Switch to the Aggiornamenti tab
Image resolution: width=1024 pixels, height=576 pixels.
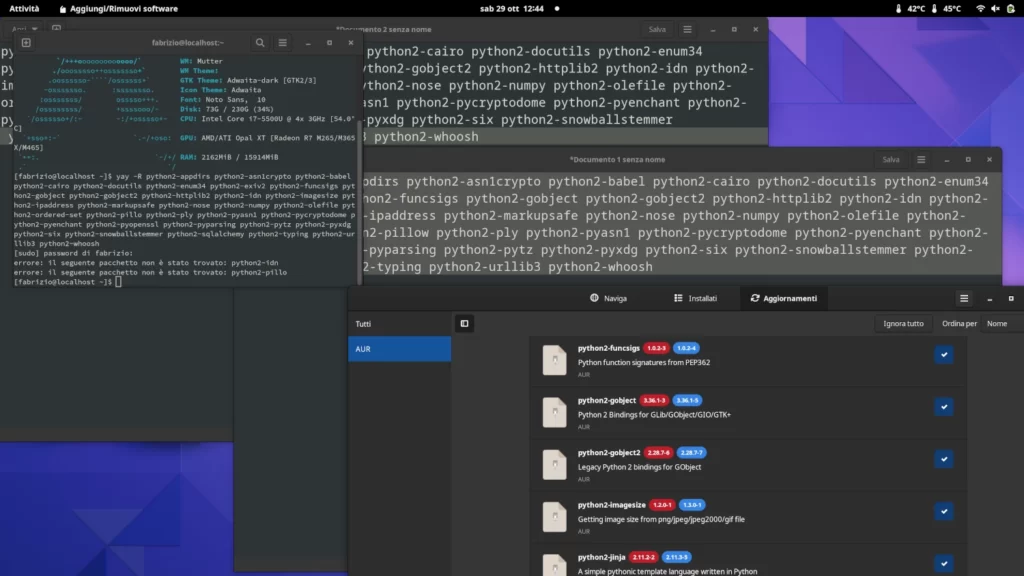pos(784,298)
